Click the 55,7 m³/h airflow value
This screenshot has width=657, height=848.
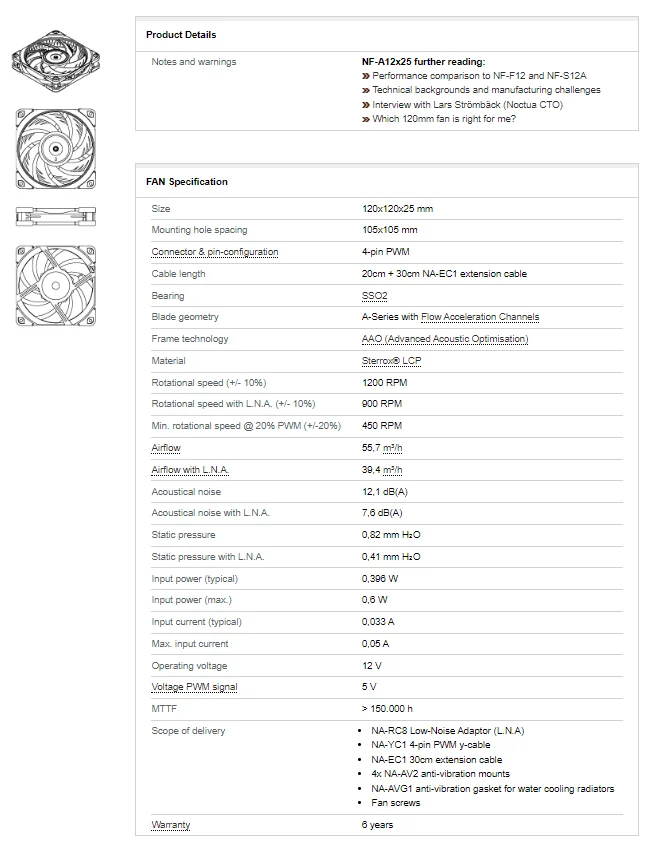382,448
